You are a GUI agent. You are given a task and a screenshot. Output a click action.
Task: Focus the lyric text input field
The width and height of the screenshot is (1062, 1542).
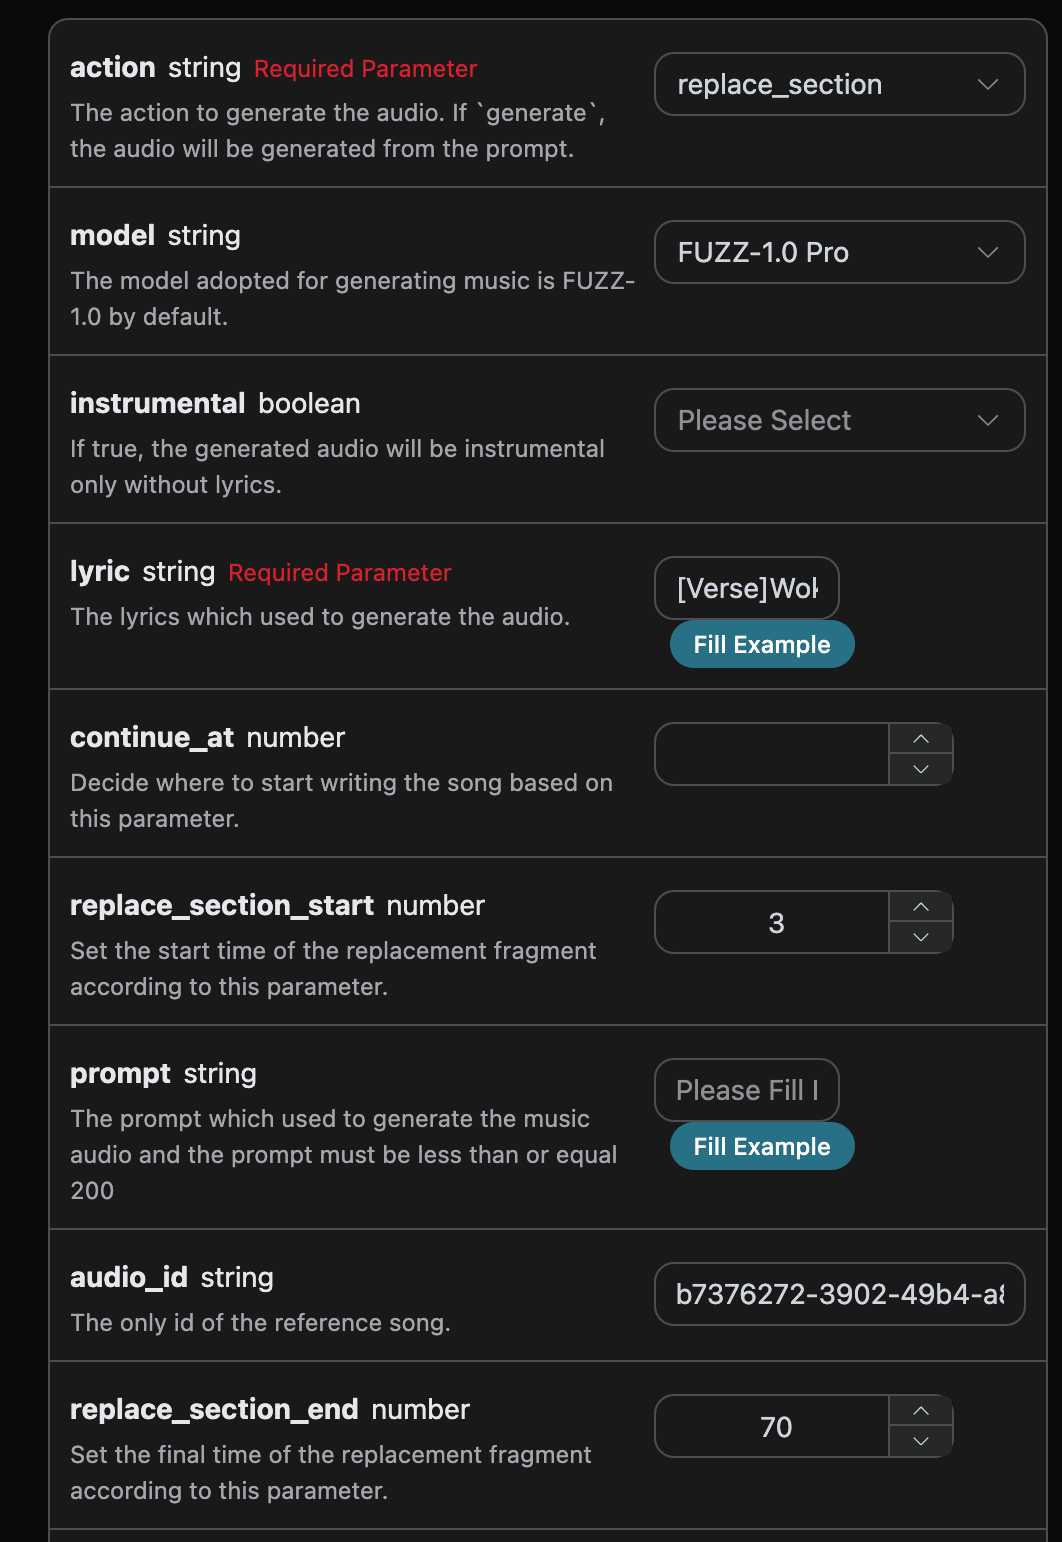[x=747, y=588]
